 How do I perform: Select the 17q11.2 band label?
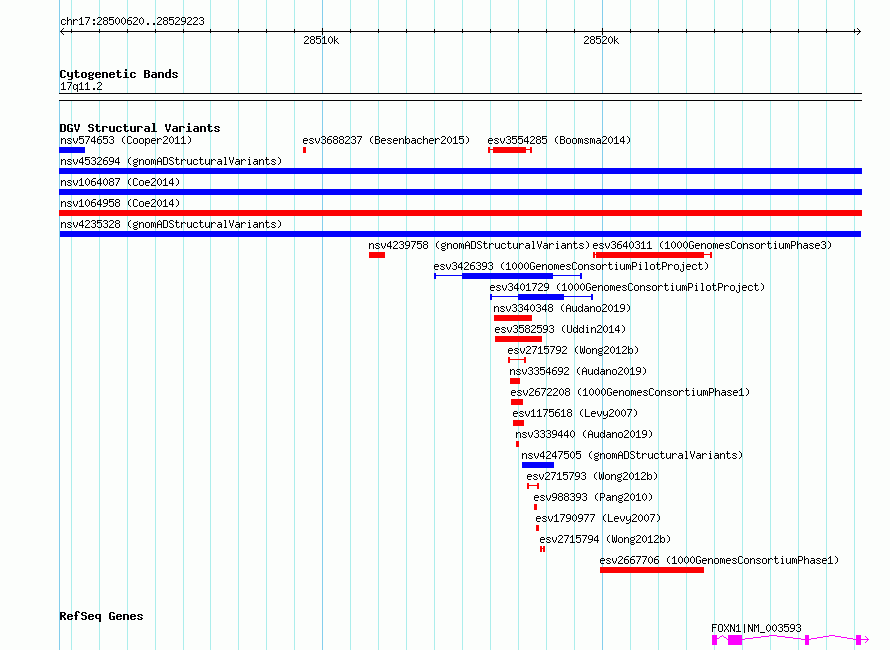point(81,86)
